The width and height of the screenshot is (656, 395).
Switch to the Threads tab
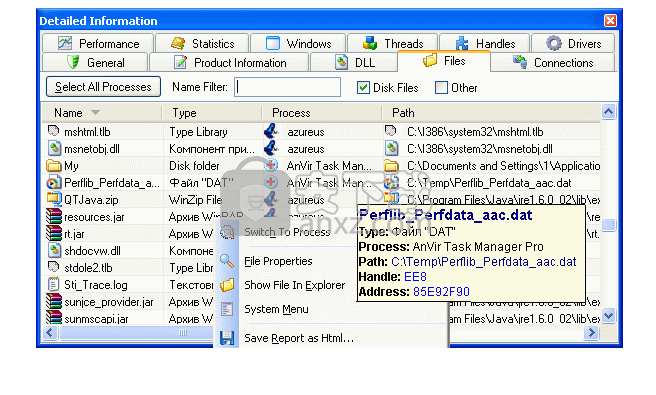pyautogui.click(x=393, y=44)
